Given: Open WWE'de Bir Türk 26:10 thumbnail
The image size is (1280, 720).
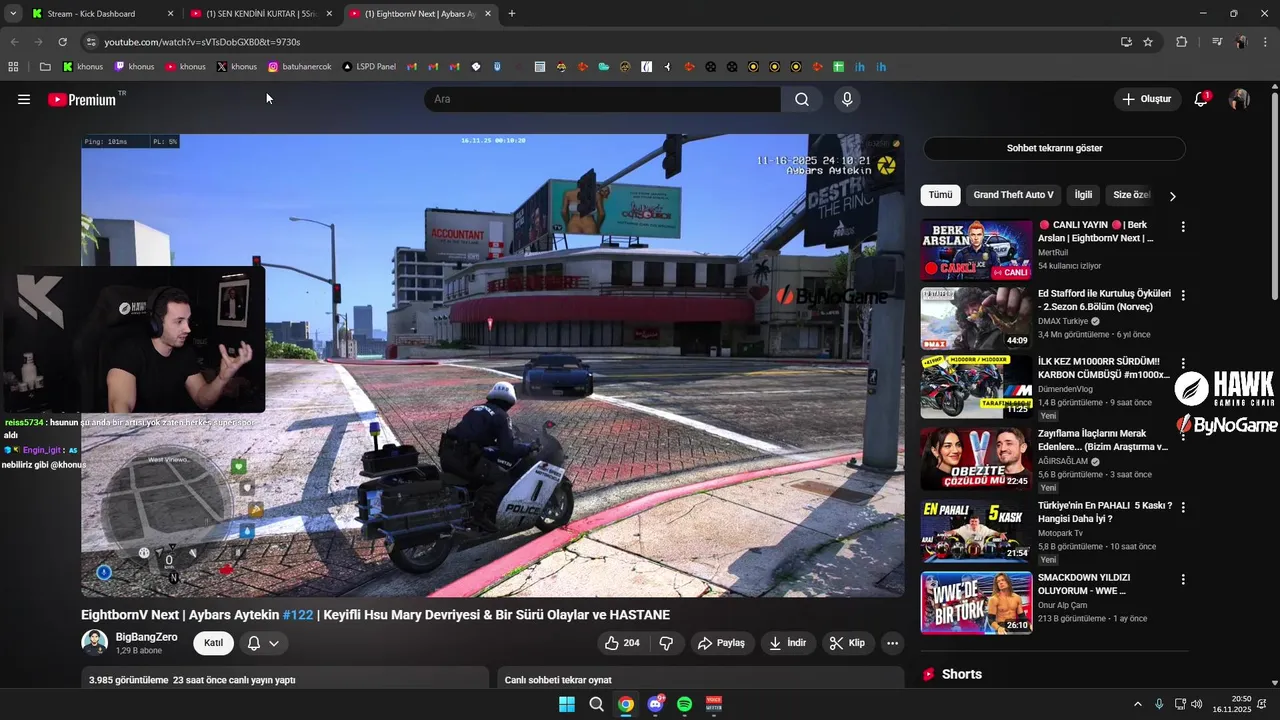Looking at the screenshot, I should [x=976, y=603].
